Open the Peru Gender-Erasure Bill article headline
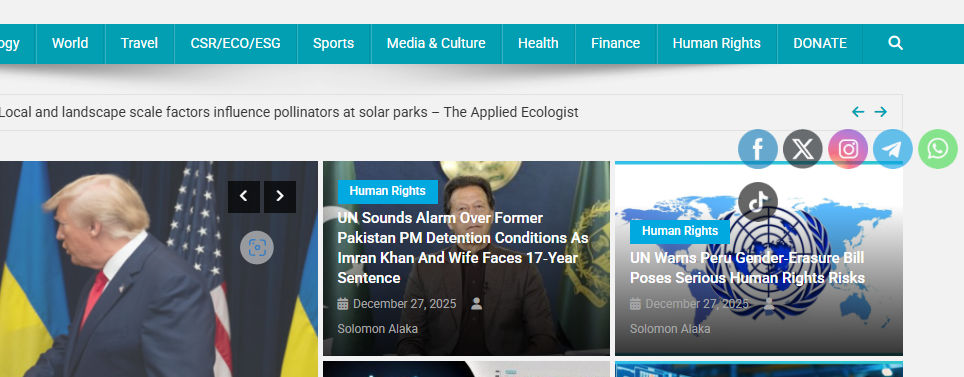The width and height of the screenshot is (964, 377). pos(747,268)
